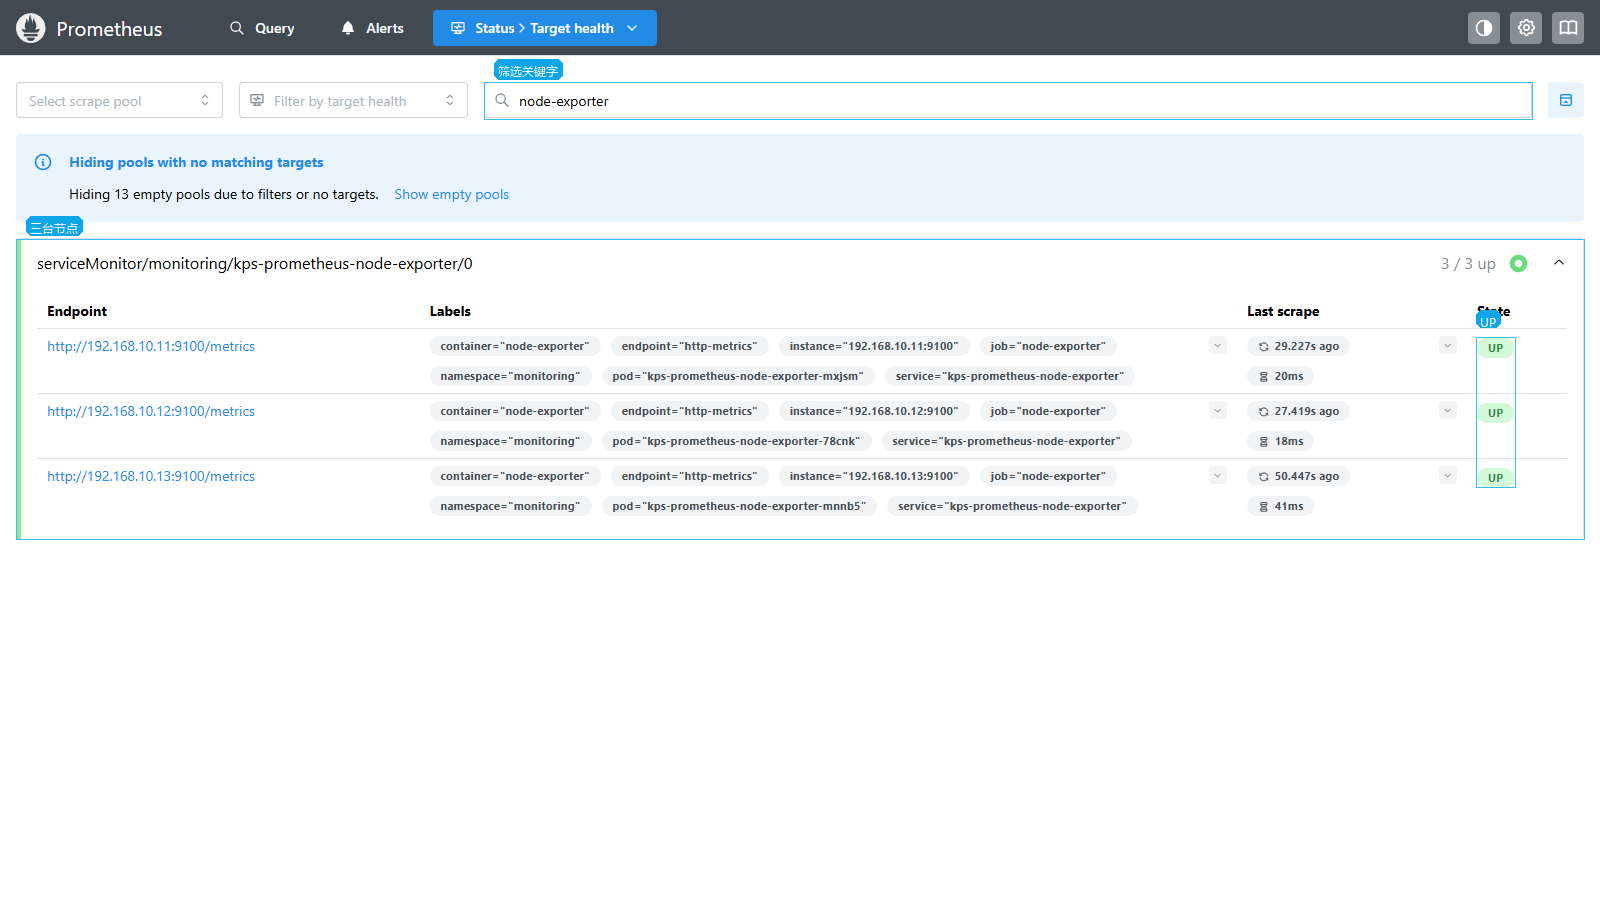Click the UP badge for 192.168.10.11 target
Image resolution: width=1600 pixels, height=900 pixels.
[x=1495, y=348]
